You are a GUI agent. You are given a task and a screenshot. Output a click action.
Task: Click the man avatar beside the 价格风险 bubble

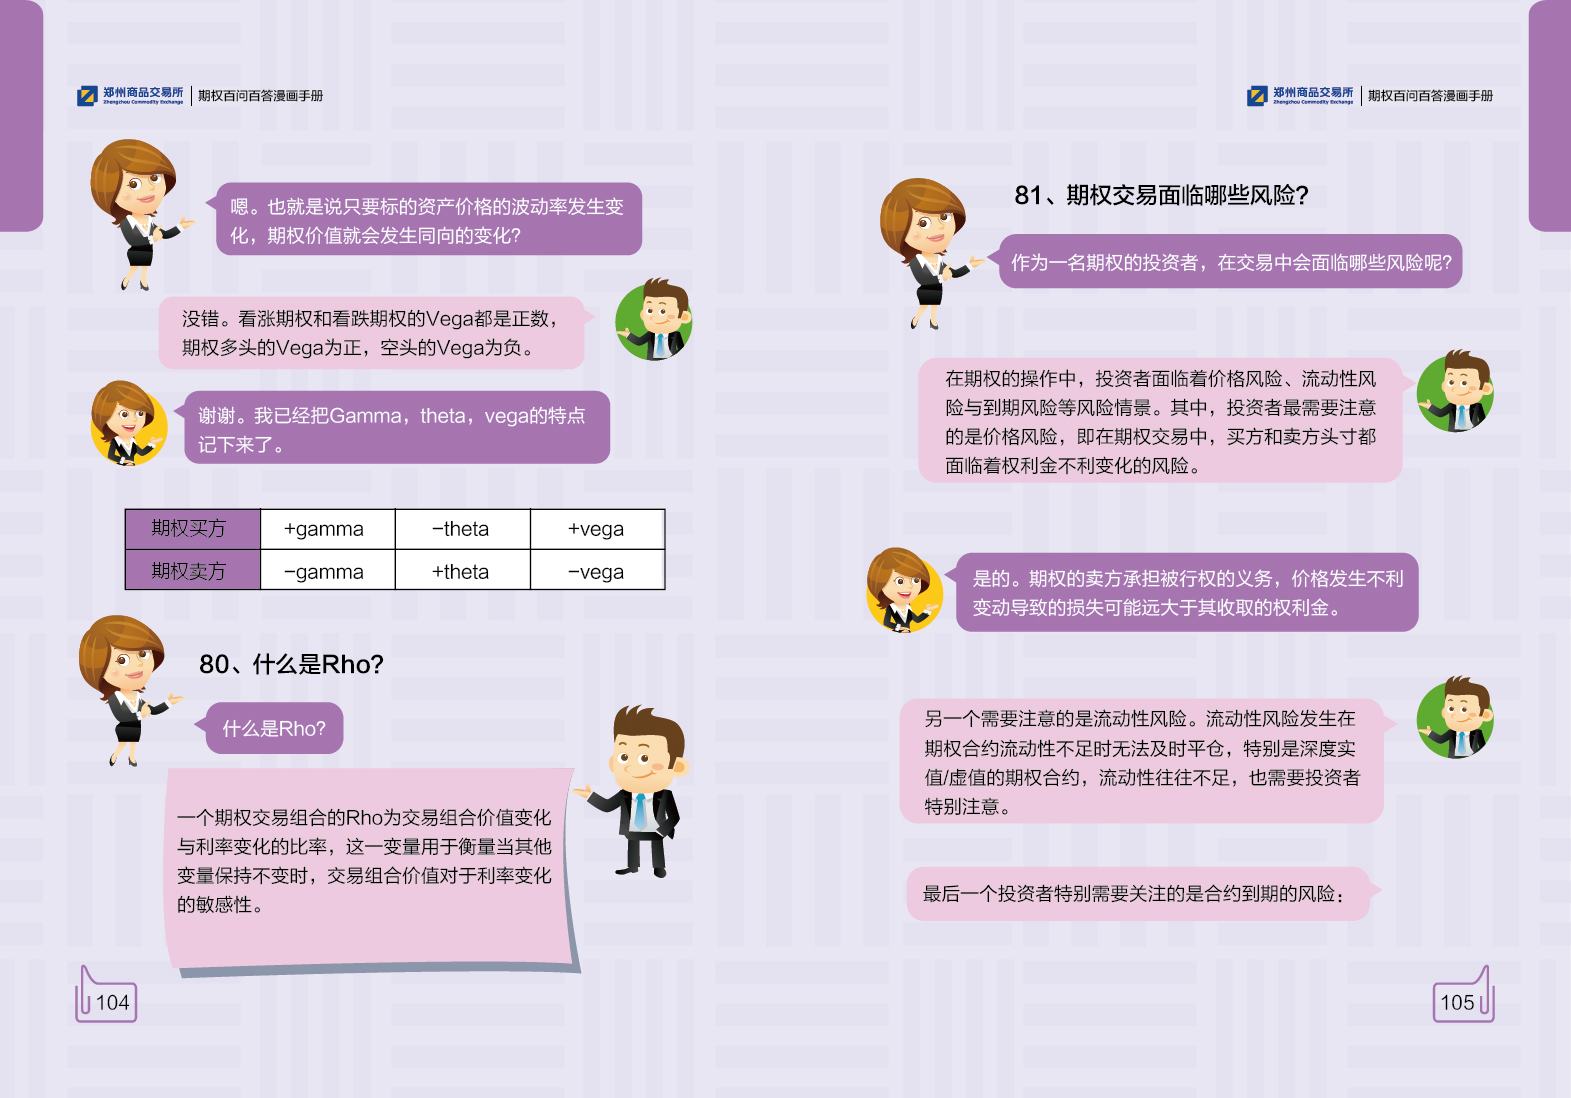[x=1456, y=391]
